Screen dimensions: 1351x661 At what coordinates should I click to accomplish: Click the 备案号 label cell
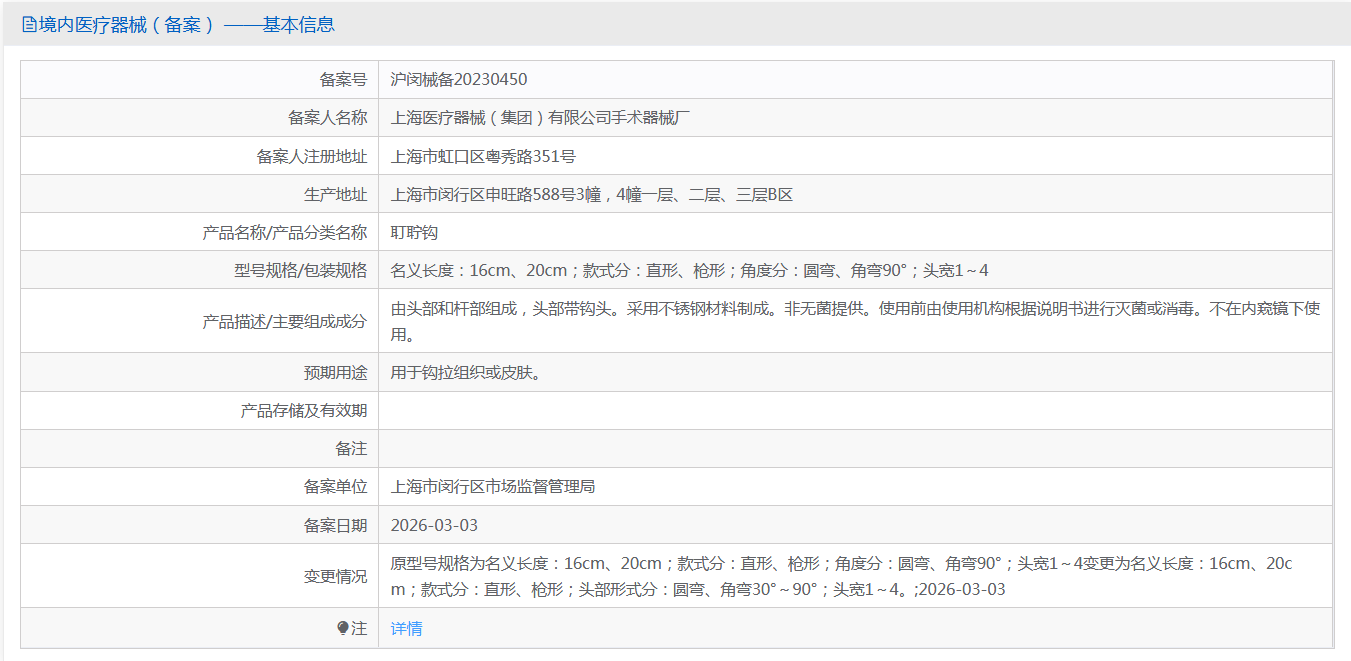pos(200,79)
